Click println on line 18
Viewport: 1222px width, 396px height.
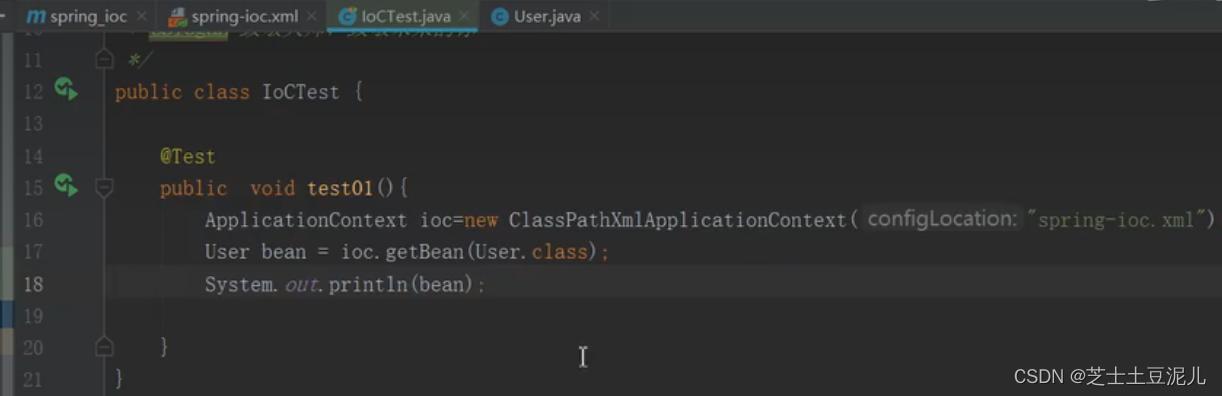[x=368, y=285]
